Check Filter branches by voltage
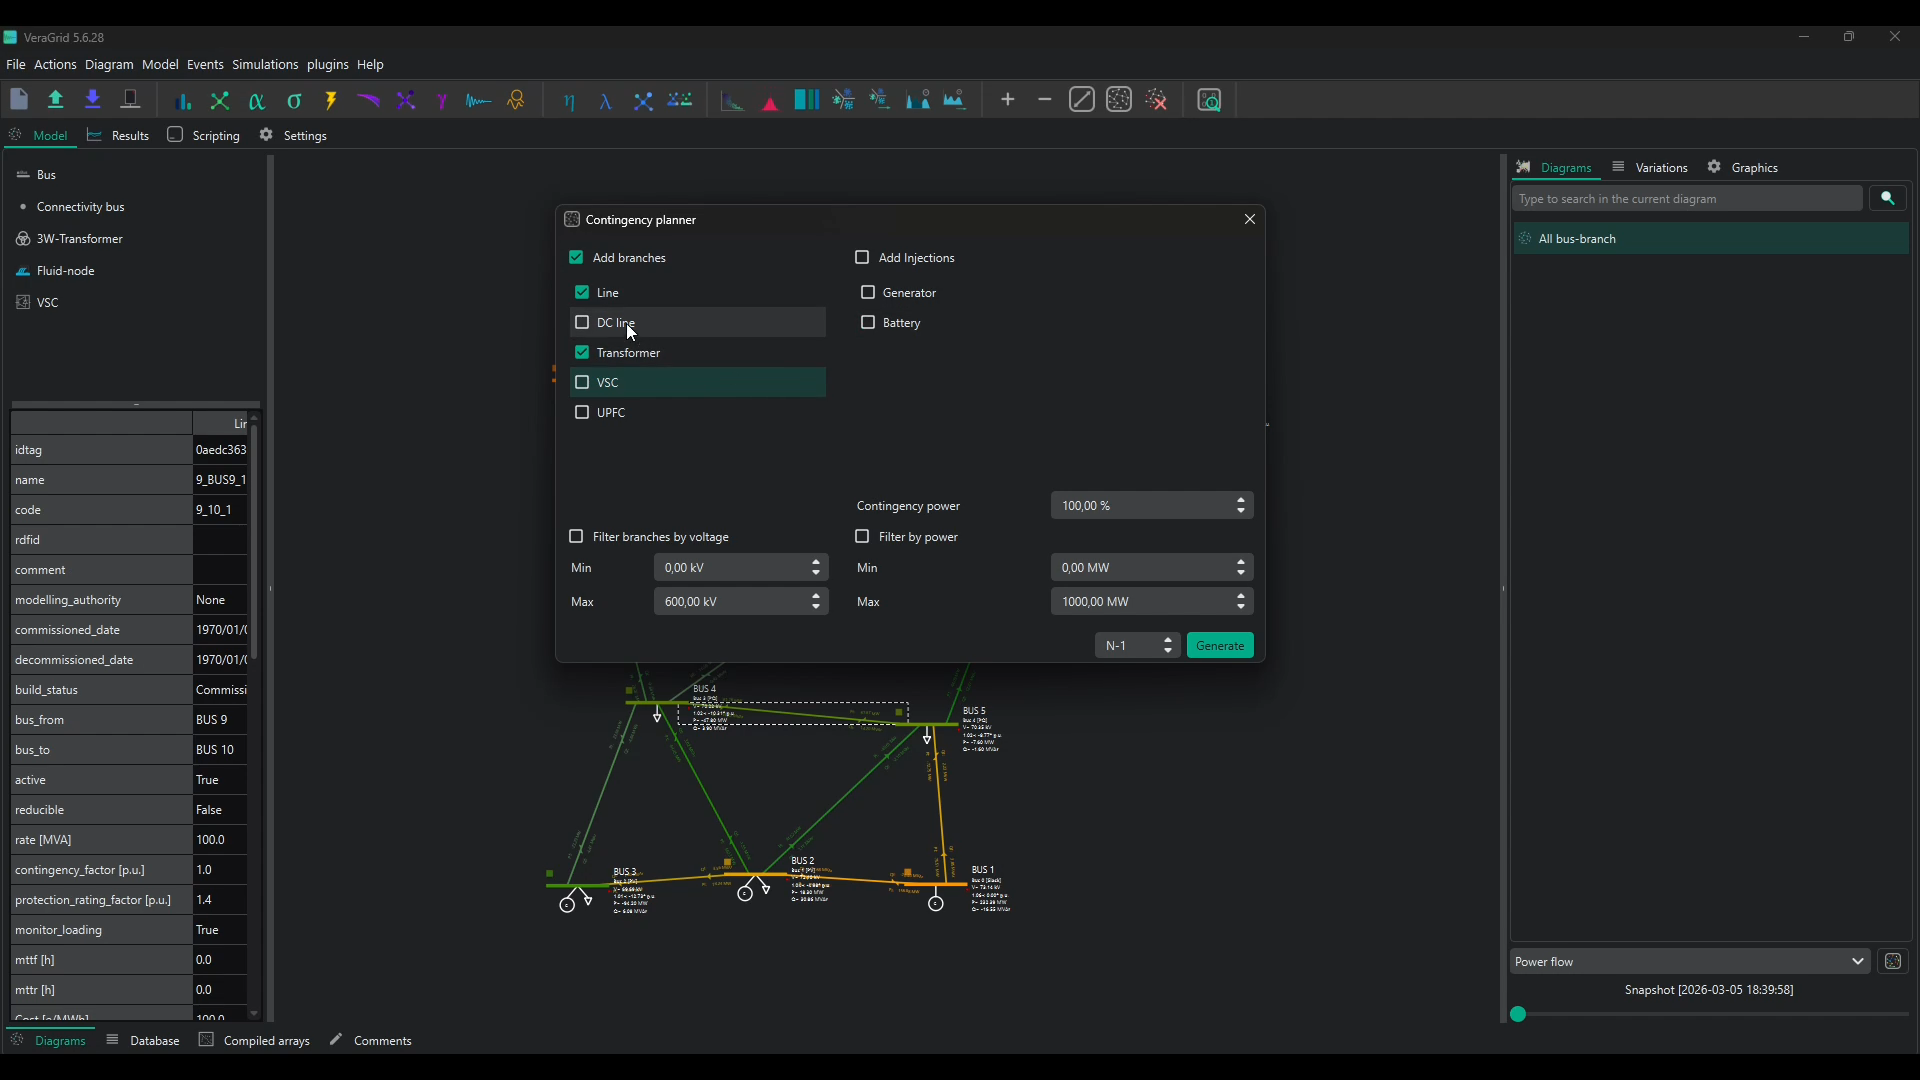Image resolution: width=1920 pixels, height=1080 pixels. (578, 537)
